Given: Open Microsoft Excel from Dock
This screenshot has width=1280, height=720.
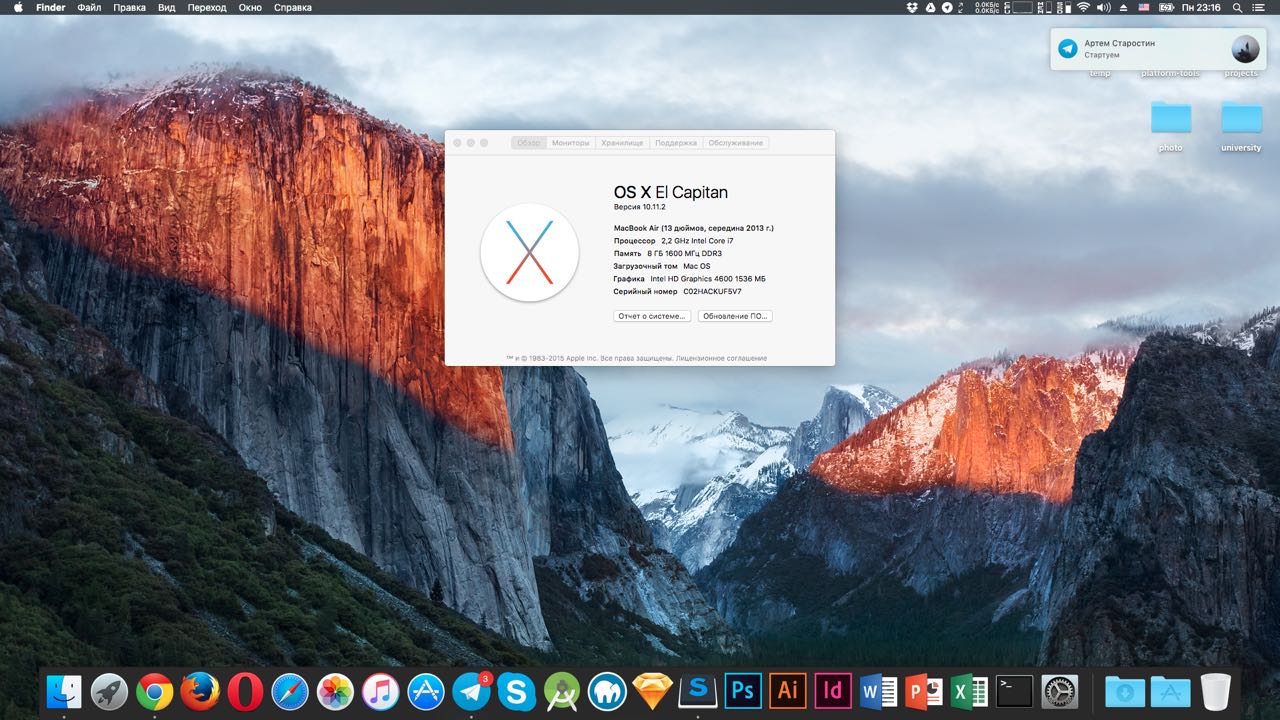Looking at the screenshot, I should (969, 691).
